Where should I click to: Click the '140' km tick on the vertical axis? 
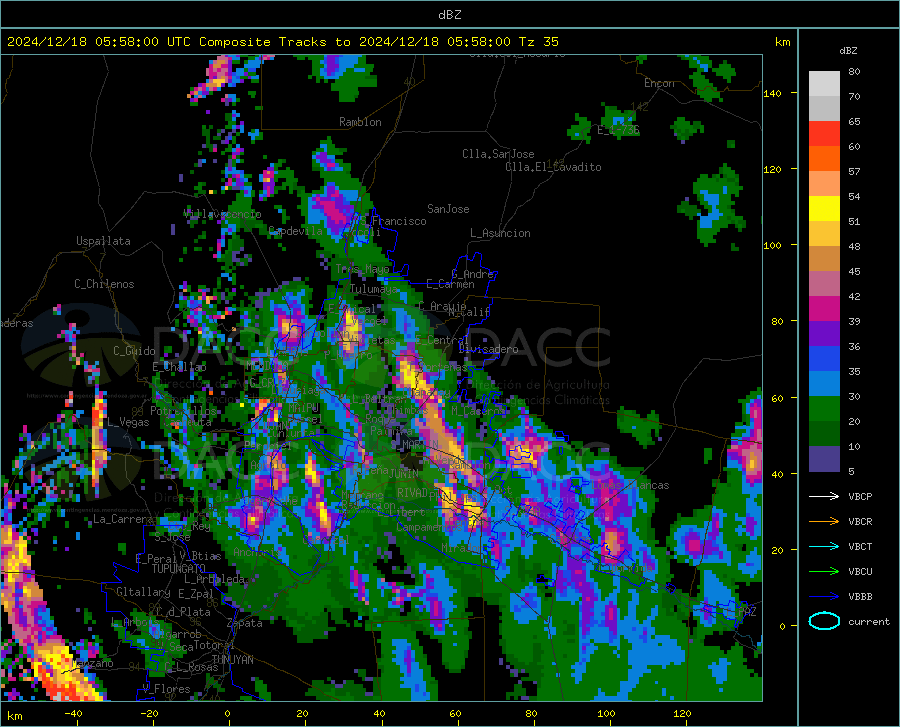[x=772, y=94]
